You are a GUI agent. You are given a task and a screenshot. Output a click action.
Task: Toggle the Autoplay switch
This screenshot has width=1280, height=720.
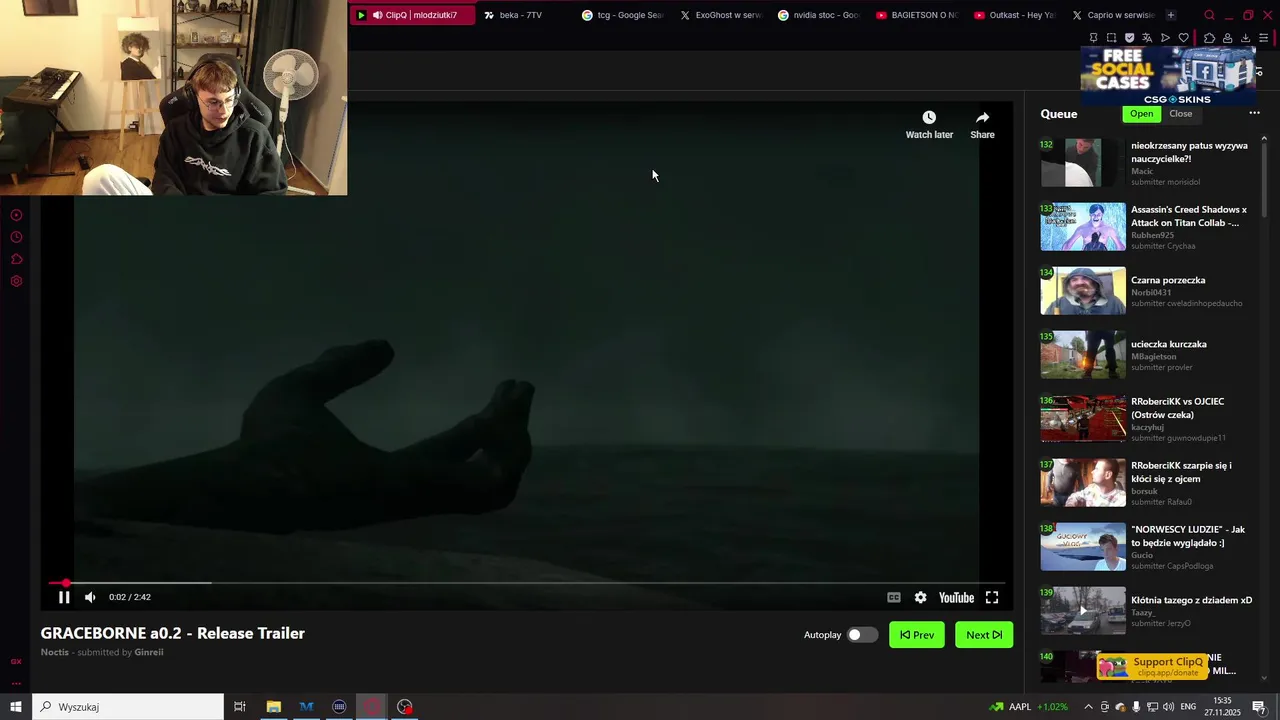(862, 635)
